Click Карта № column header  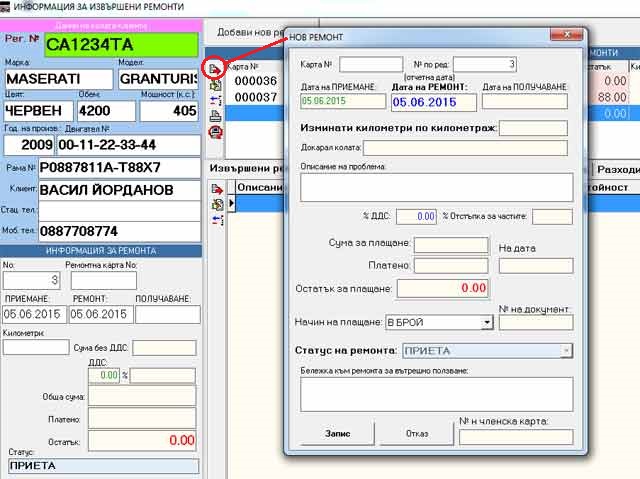243,67
